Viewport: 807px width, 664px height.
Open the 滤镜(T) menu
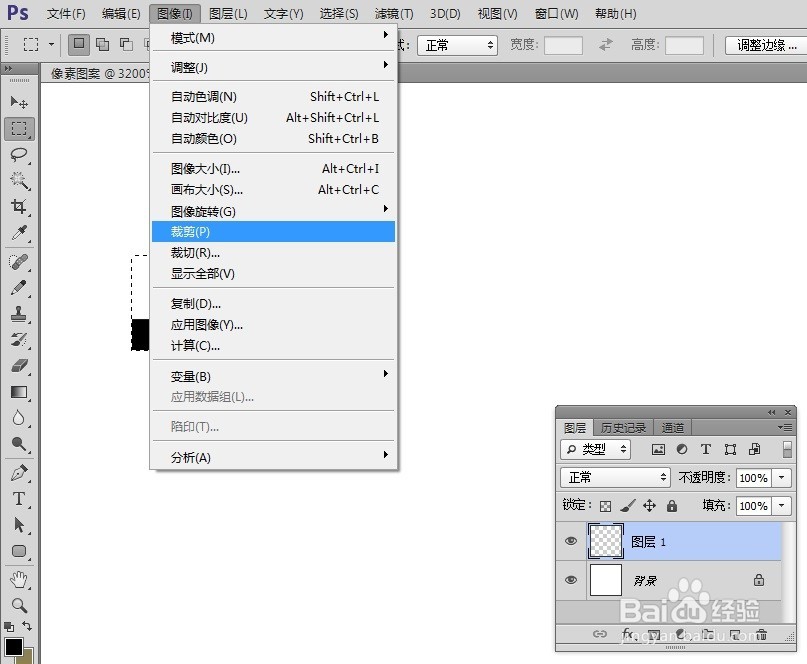point(394,13)
